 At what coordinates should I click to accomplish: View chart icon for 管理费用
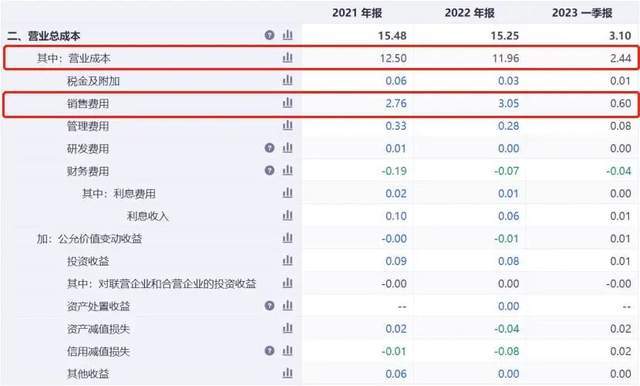click(288, 125)
